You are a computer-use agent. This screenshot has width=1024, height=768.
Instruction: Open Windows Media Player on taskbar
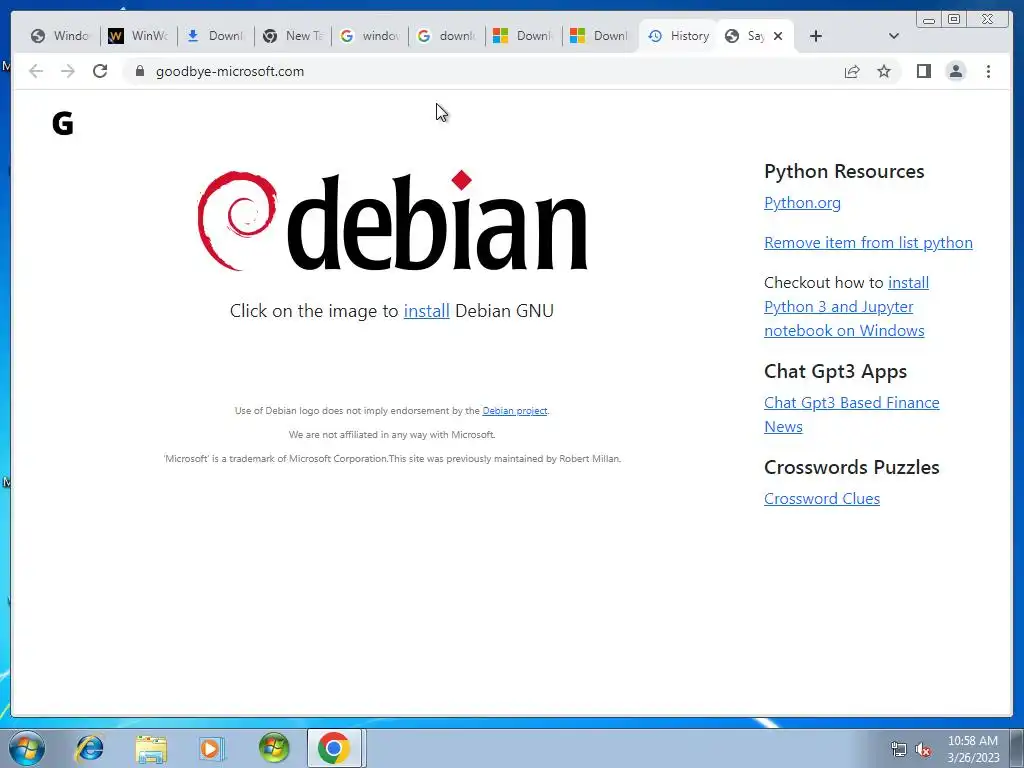tap(212, 748)
